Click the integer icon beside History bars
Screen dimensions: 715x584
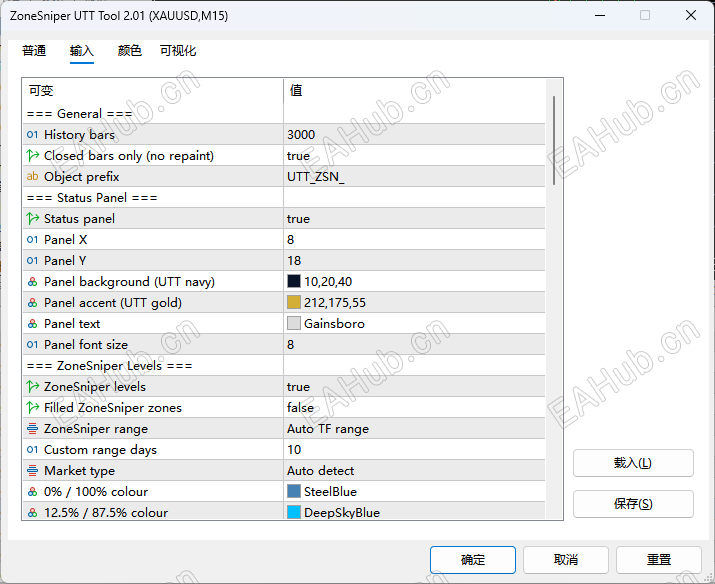point(32,134)
